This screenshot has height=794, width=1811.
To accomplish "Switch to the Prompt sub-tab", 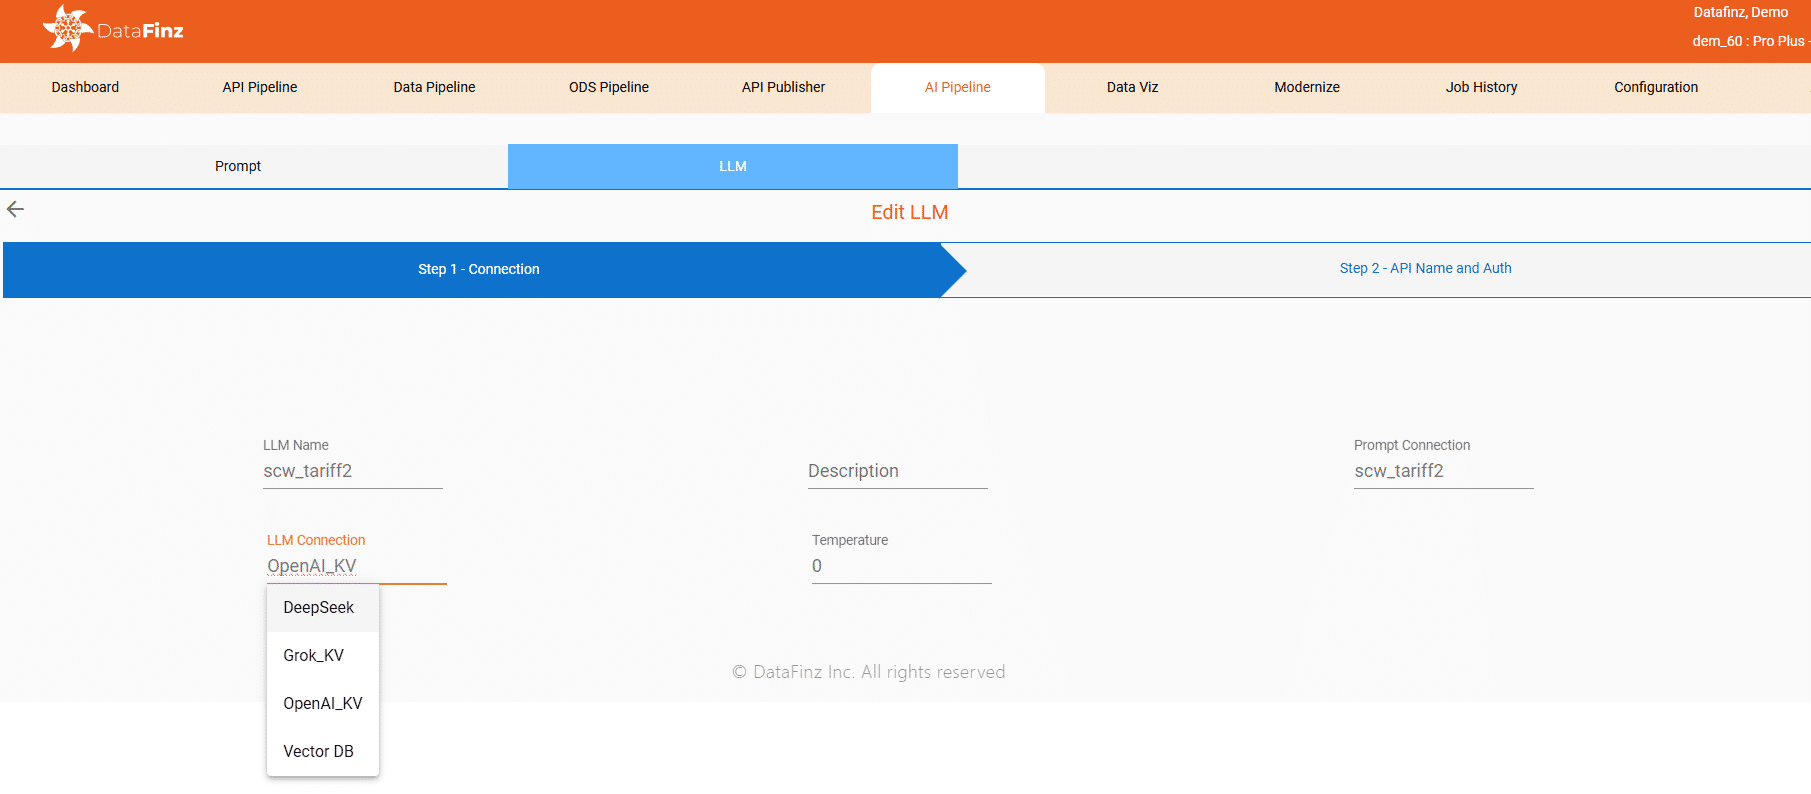I will [x=238, y=167].
